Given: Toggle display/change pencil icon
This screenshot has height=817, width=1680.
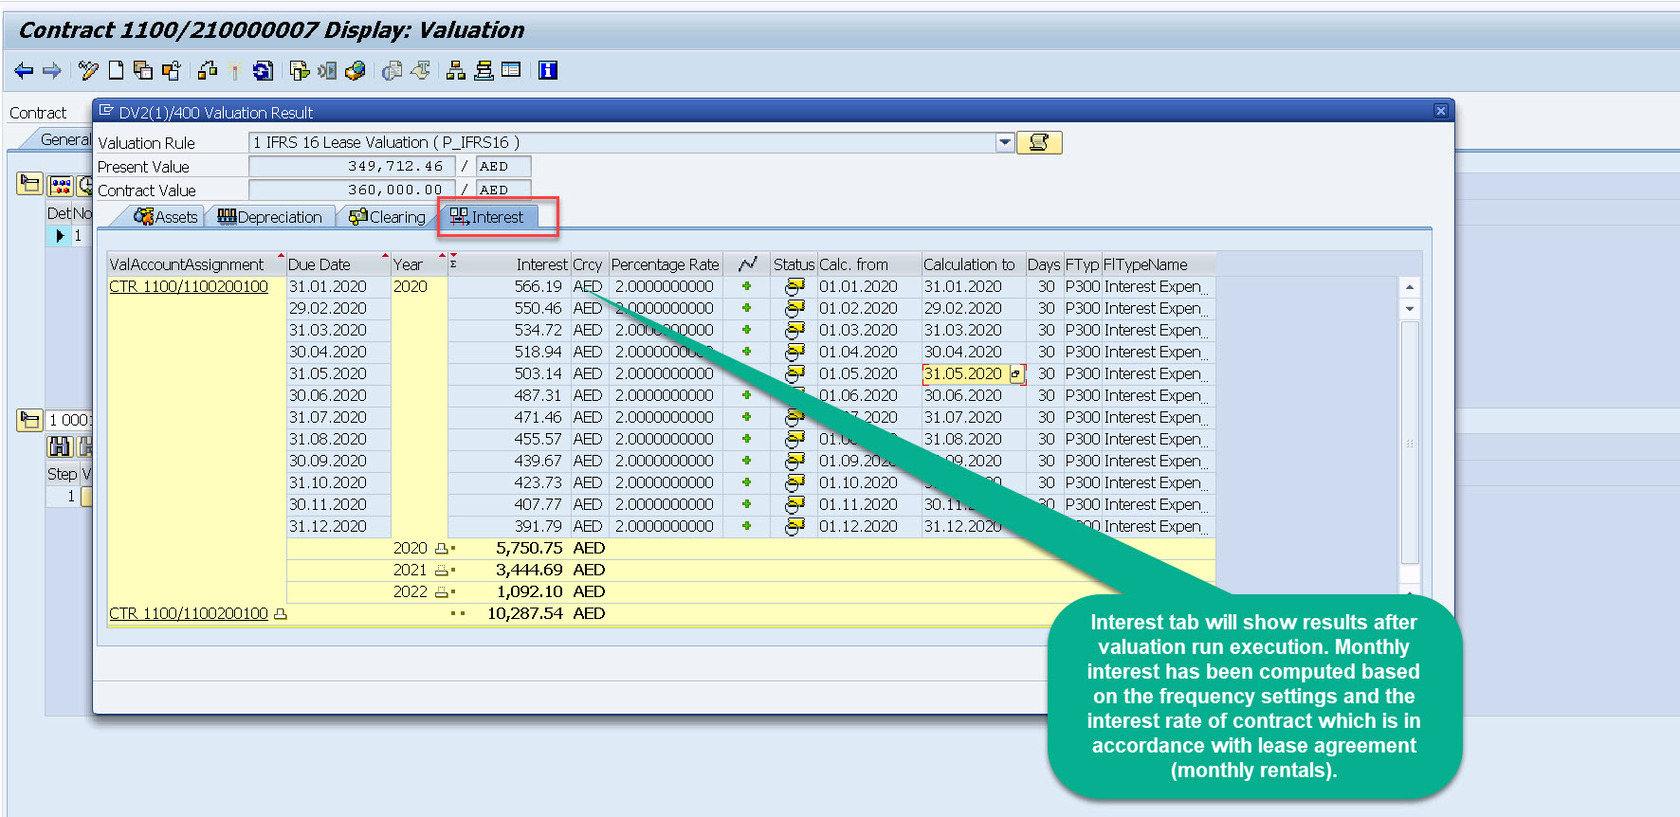Looking at the screenshot, I should 88,71.
